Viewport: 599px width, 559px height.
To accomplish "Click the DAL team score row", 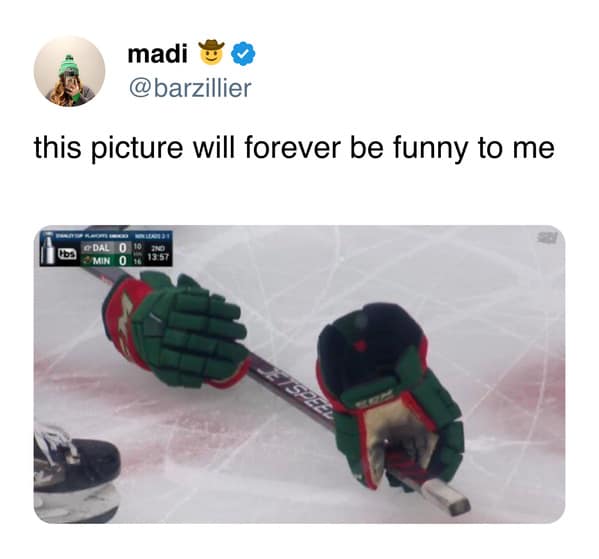I will tap(106, 248).
